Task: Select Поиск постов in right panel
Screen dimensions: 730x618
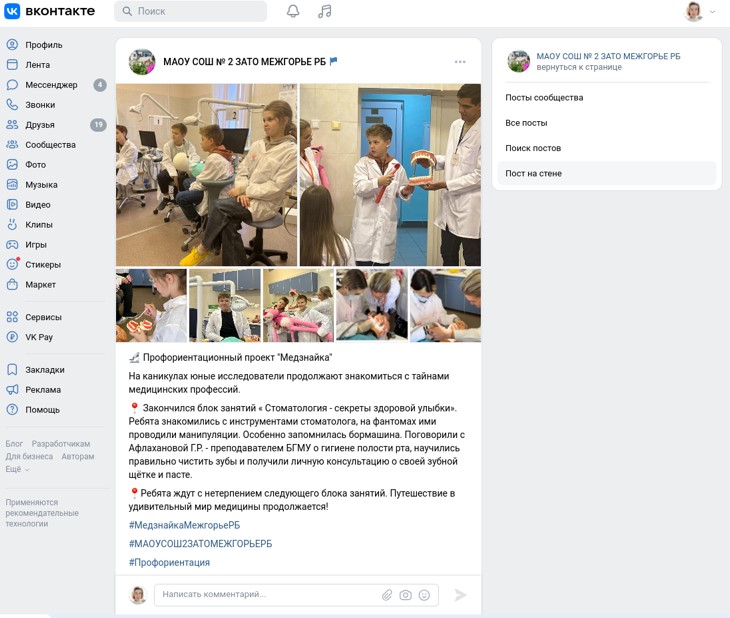Action: point(533,148)
